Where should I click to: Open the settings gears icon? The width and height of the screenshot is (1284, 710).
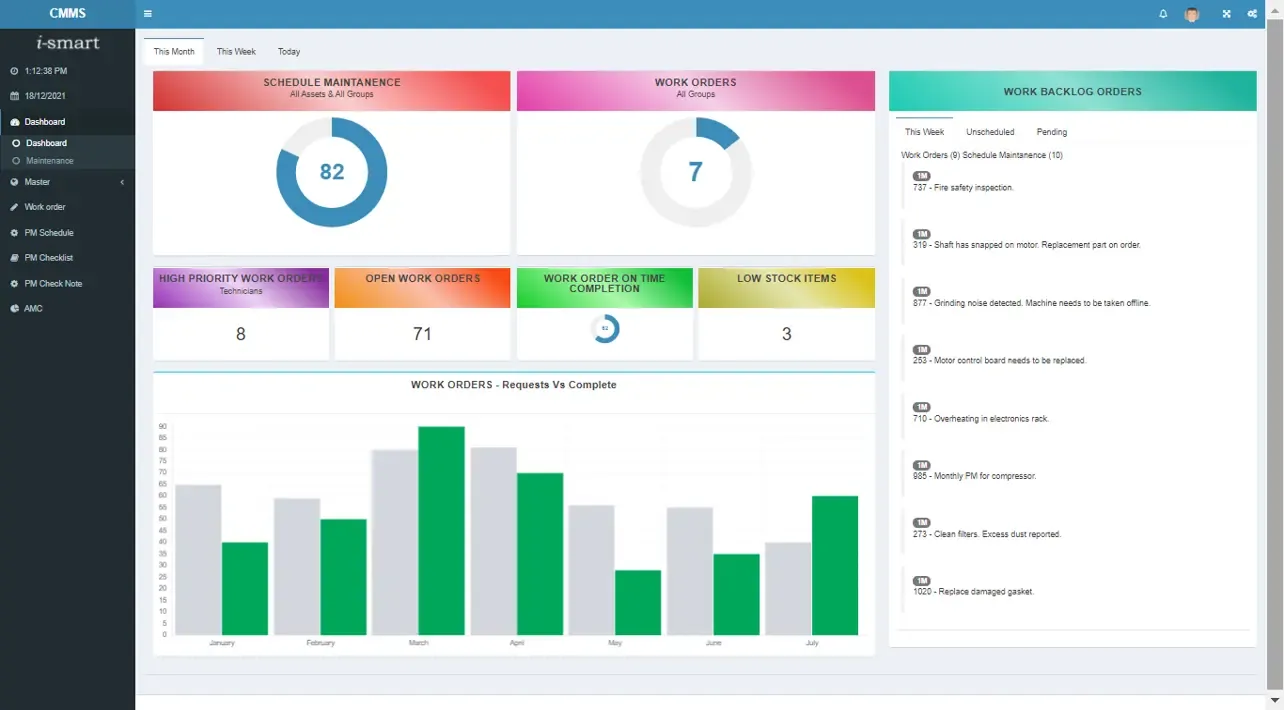[x=1252, y=14]
